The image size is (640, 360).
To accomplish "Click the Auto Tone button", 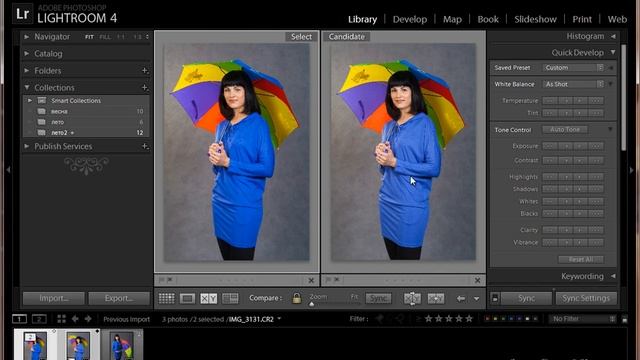I will [565, 129].
